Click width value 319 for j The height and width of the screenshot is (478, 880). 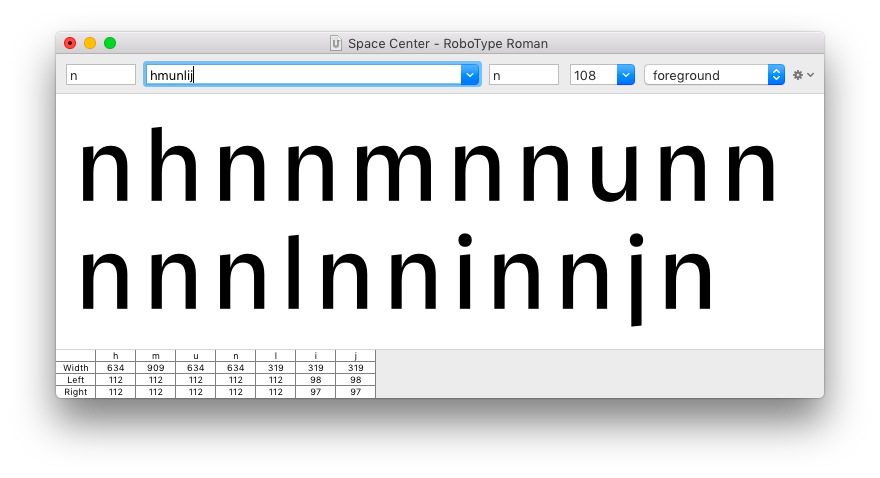click(355, 368)
